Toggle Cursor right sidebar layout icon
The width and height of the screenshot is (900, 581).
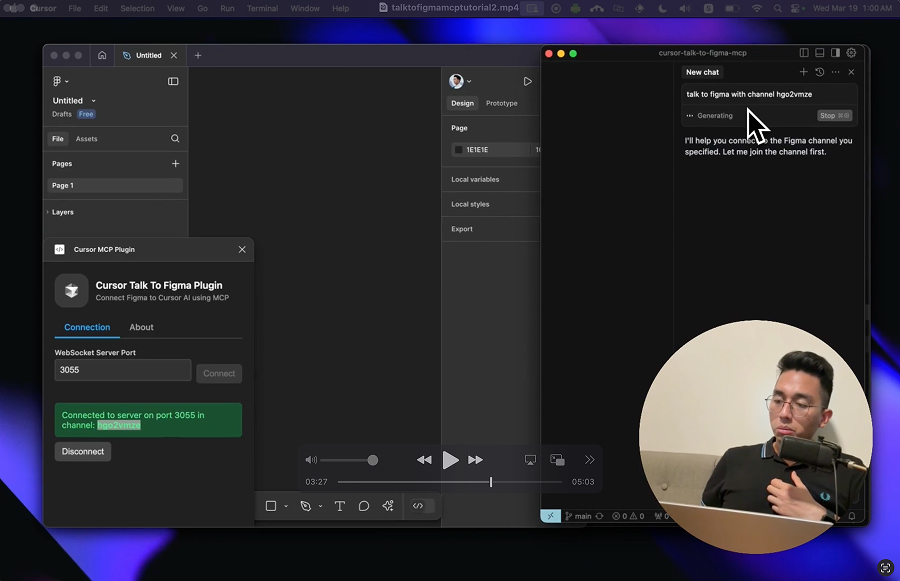pyautogui.click(x=835, y=53)
